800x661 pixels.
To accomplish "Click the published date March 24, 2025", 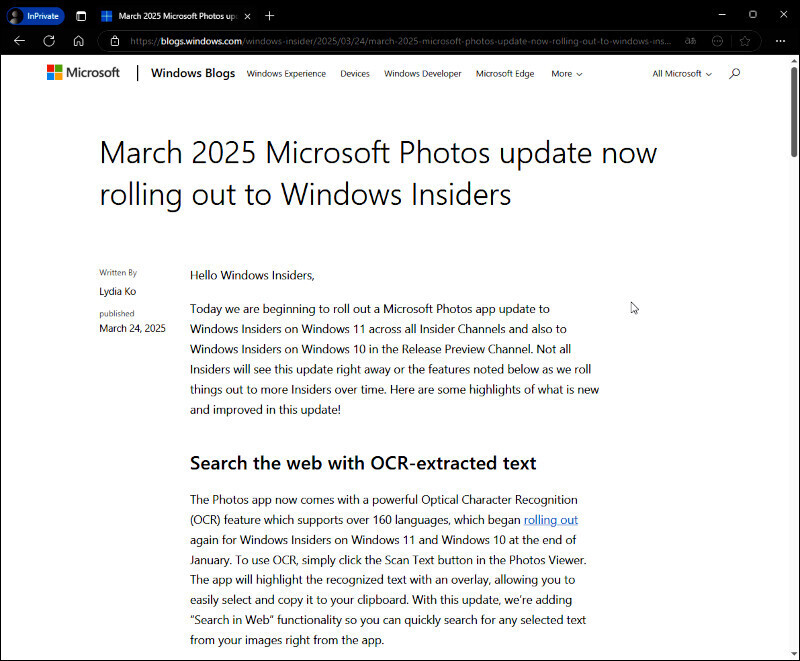I will coord(133,328).
